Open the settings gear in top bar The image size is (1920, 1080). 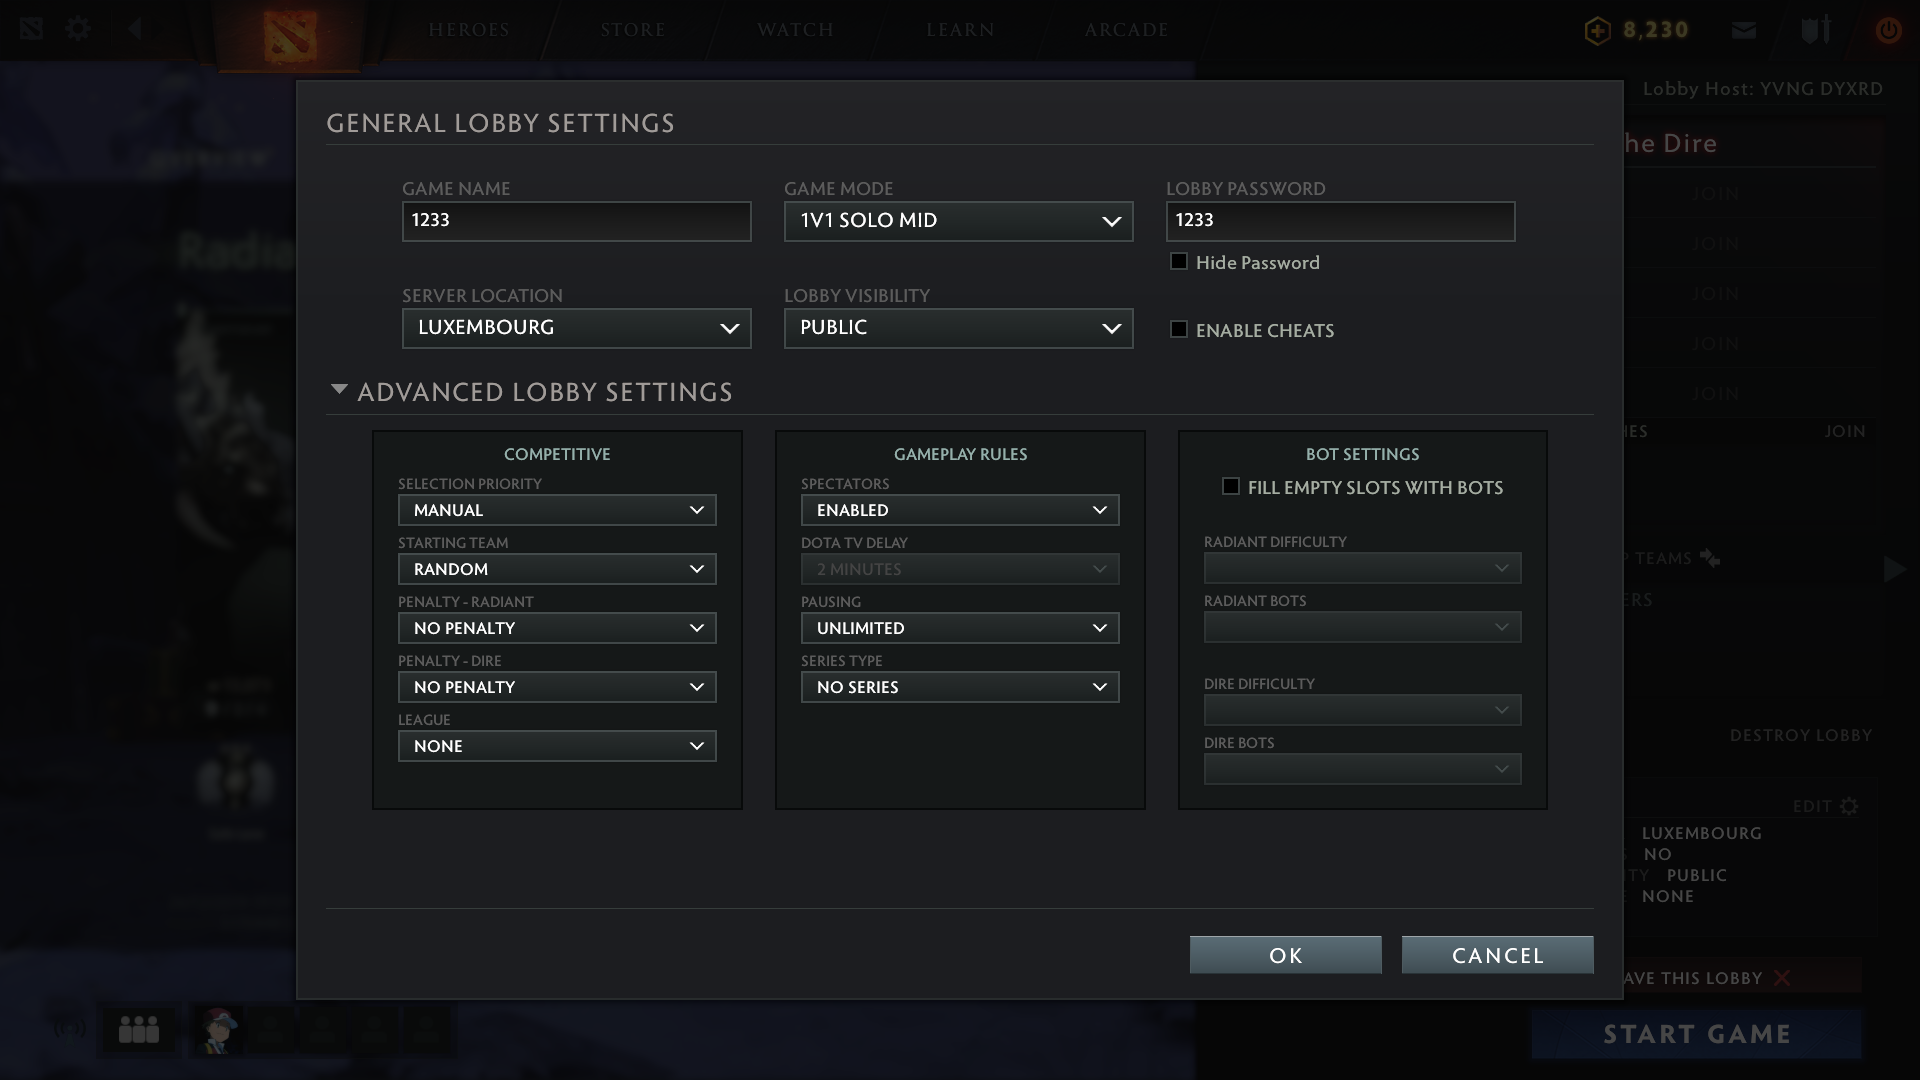coord(78,28)
